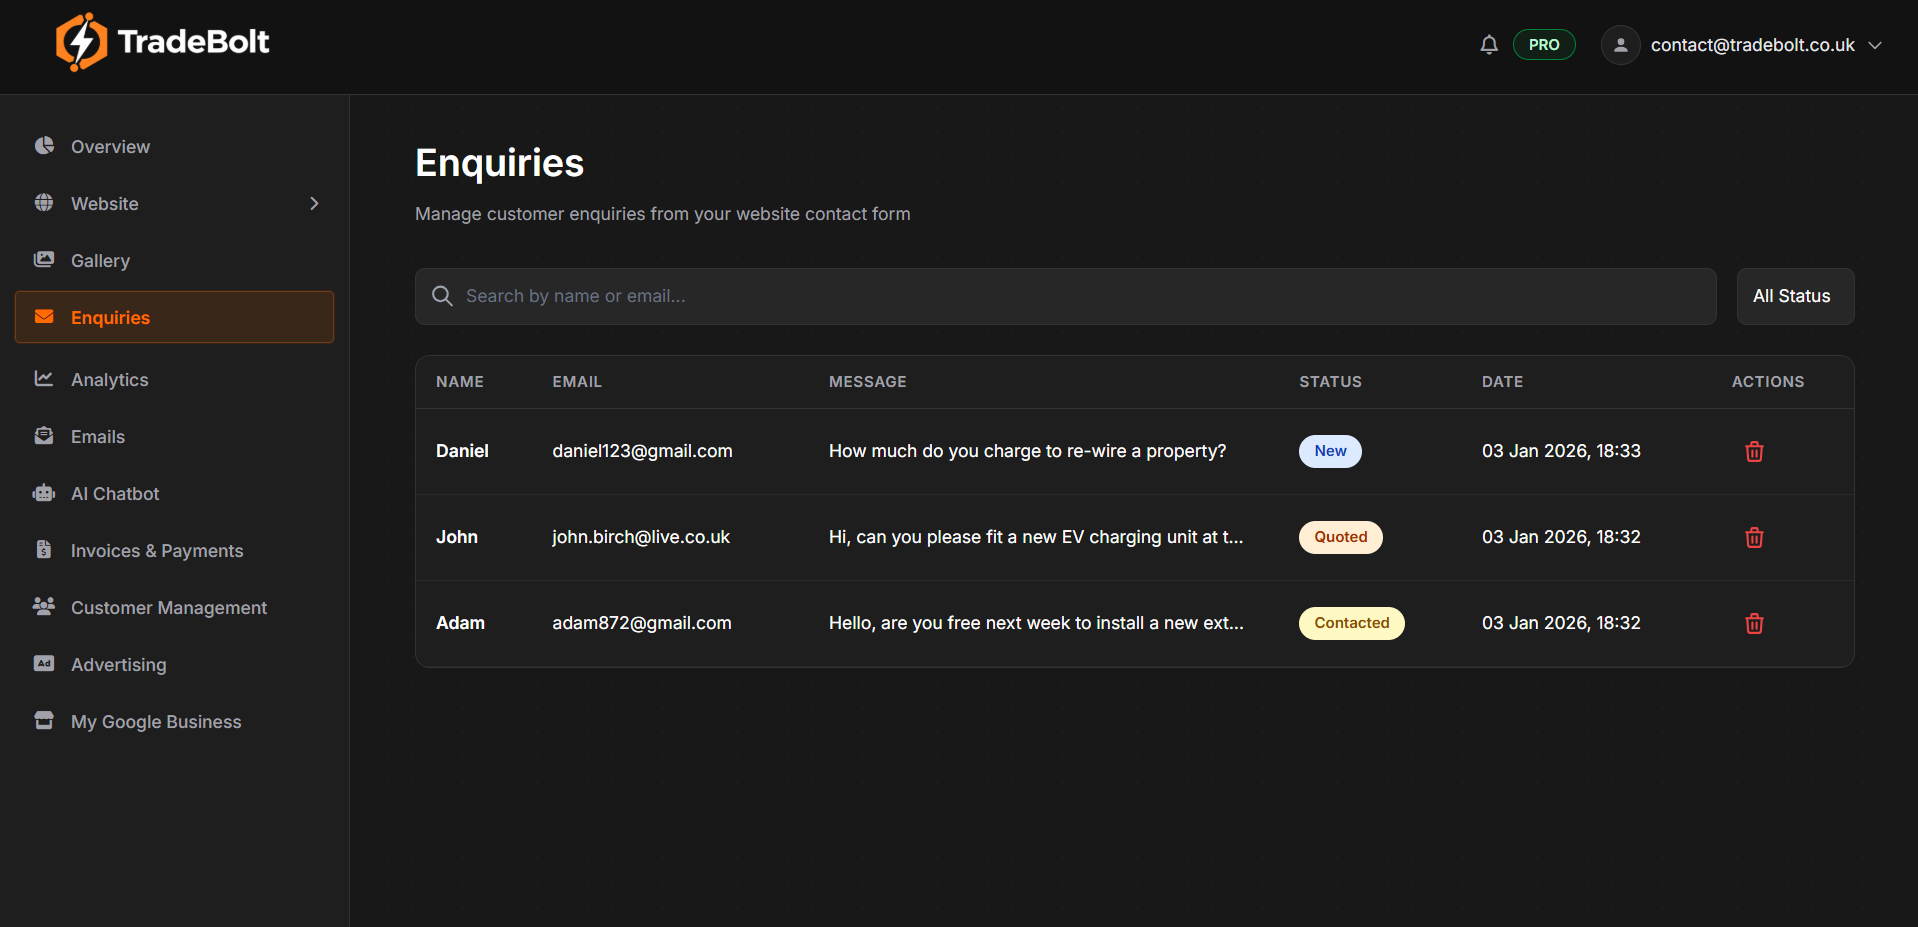Click the PRO plan badge
Image resolution: width=1918 pixels, height=927 pixels.
click(x=1544, y=44)
